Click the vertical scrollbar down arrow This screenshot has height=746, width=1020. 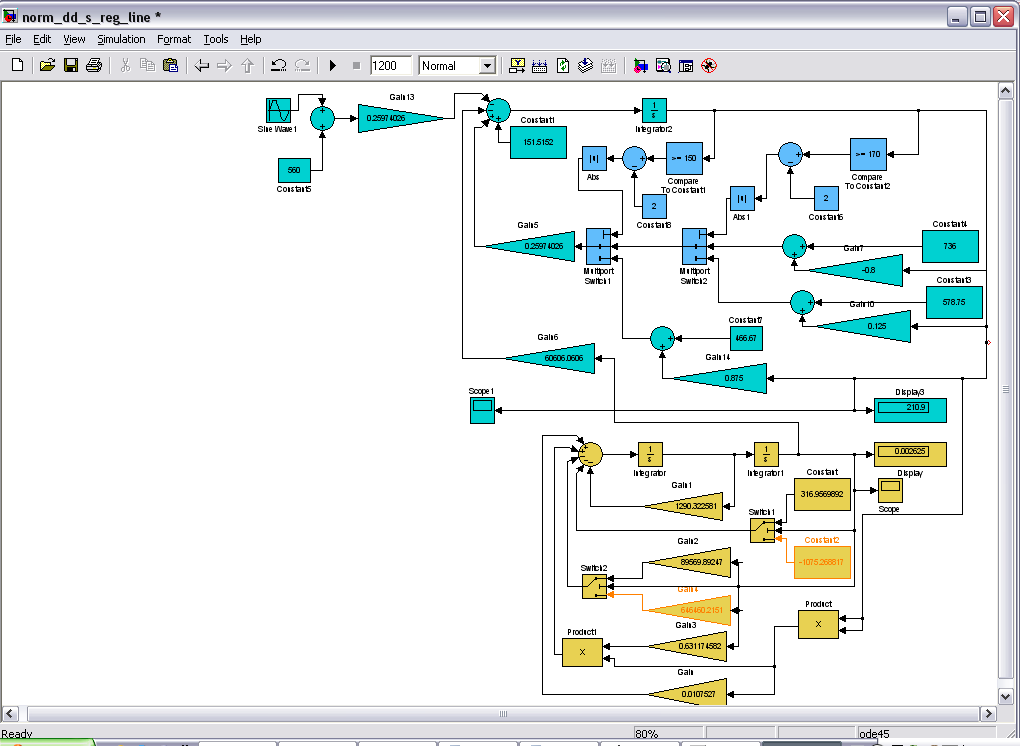click(1007, 695)
